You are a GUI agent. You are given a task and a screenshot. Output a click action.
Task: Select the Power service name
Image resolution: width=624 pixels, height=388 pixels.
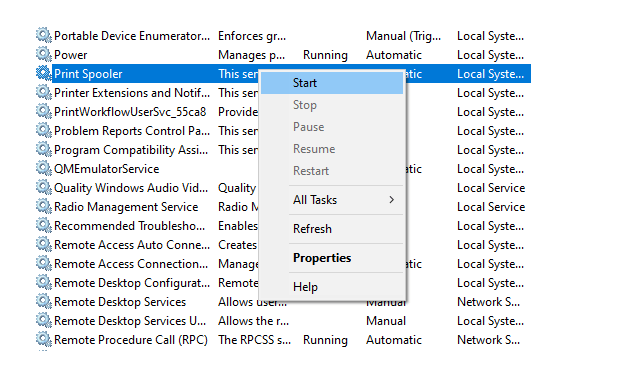70,55
